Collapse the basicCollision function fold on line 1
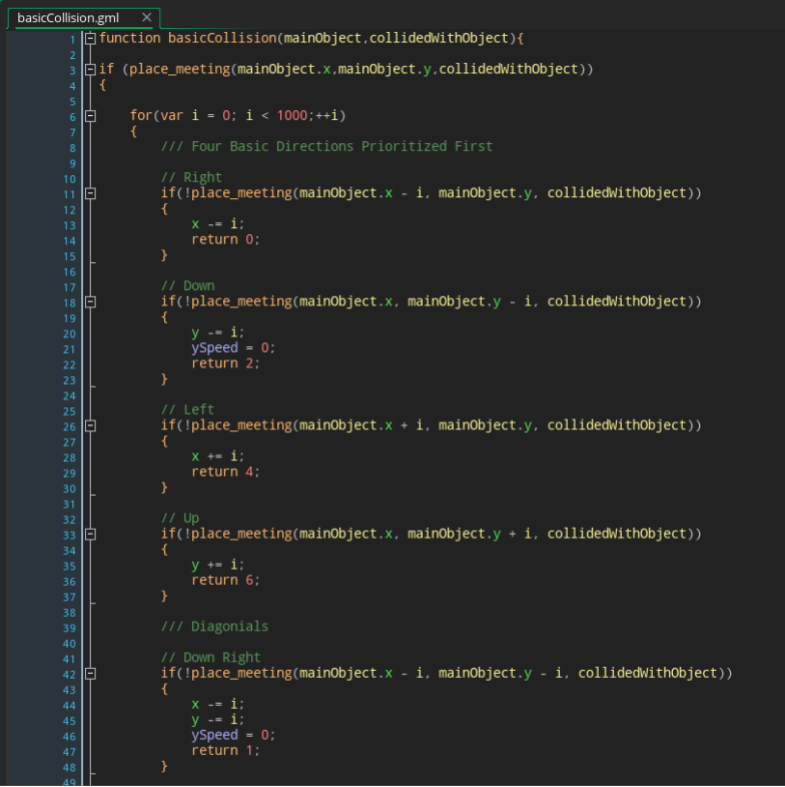 91,39
